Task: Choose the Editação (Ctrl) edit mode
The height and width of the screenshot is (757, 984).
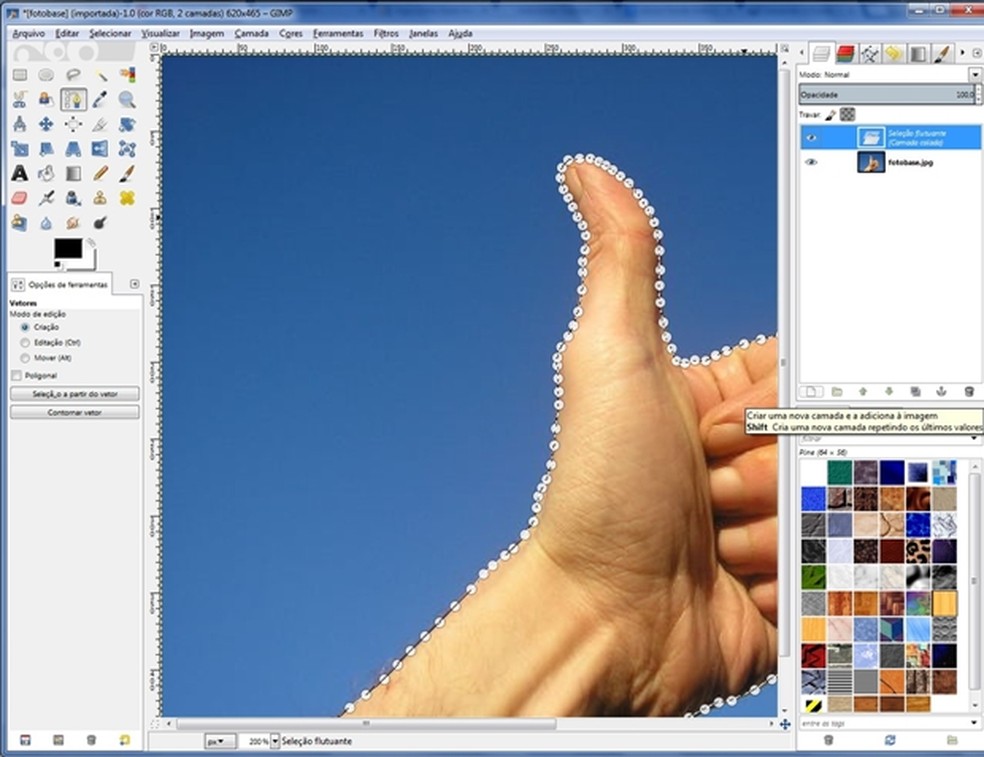Action: pyautogui.click(x=25, y=343)
